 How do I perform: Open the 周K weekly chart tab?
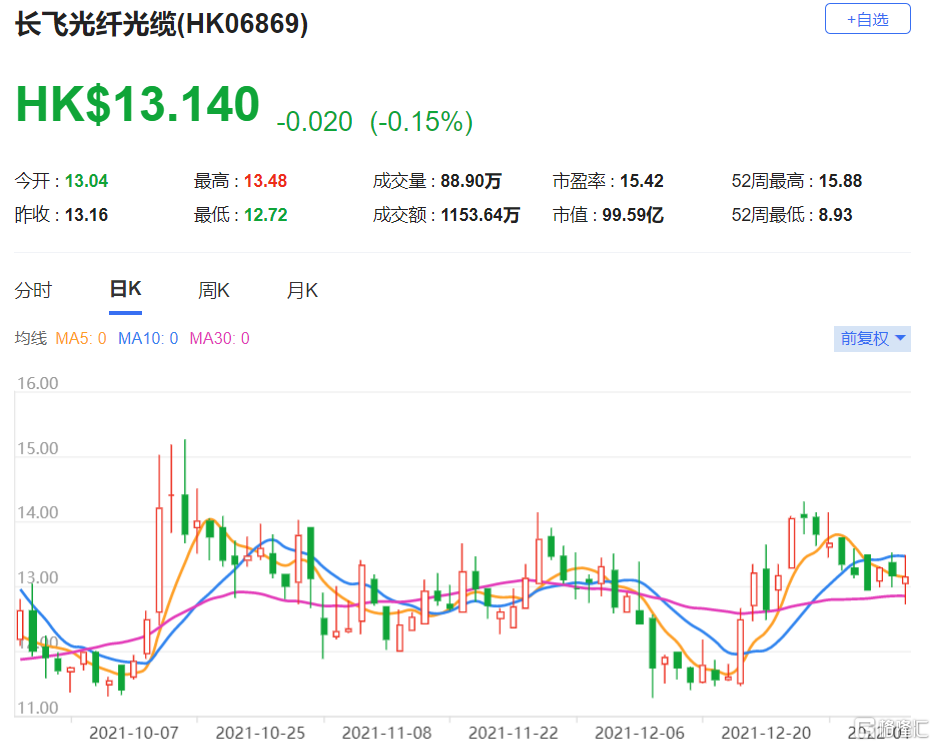(x=213, y=290)
